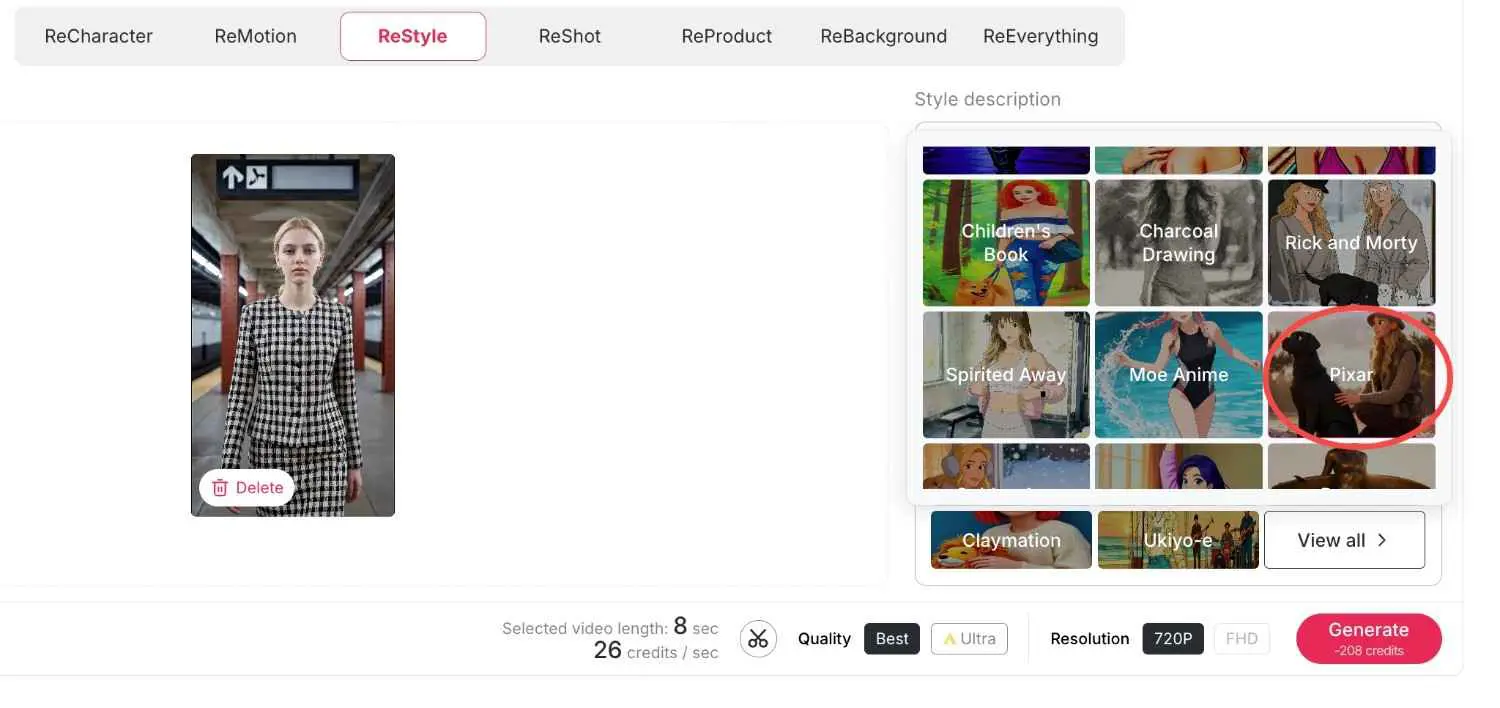Image resolution: width=1500 pixels, height=708 pixels.
Task: Click the trash icon on Delete button
Action: click(220, 487)
